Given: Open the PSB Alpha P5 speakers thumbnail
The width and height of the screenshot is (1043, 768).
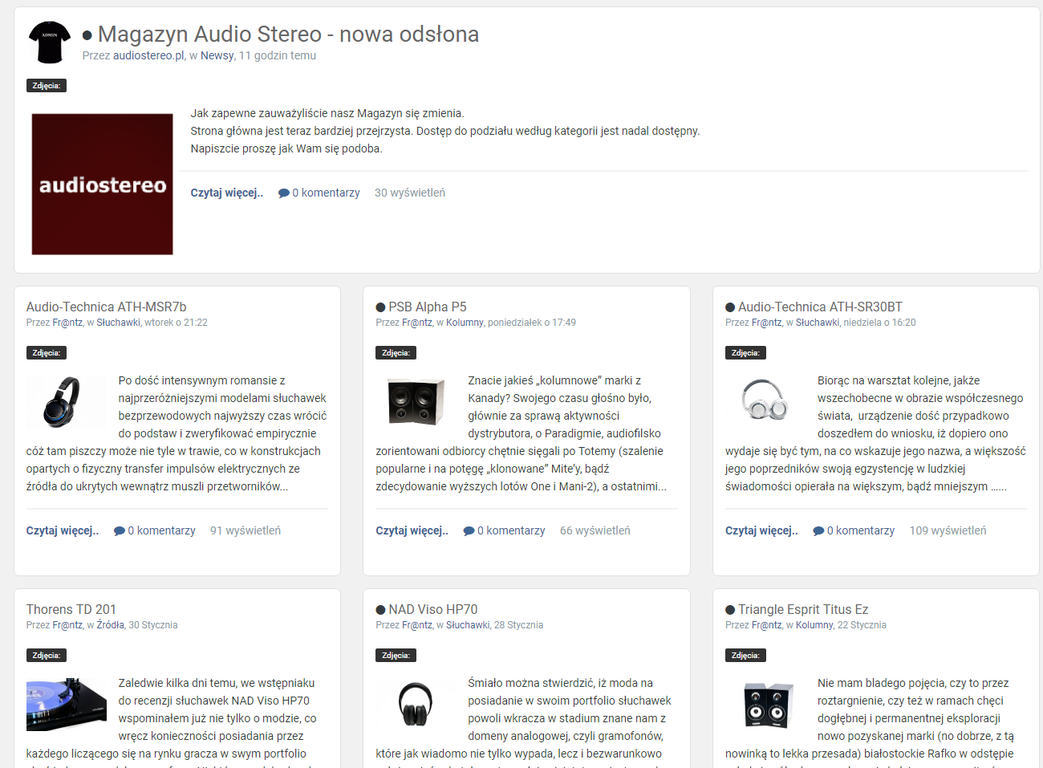Looking at the screenshot, I should click(416, 402).
